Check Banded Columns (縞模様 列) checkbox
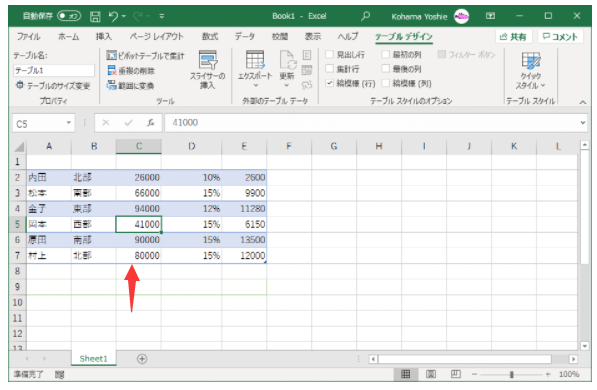597x390 pixels. point(386,83)
